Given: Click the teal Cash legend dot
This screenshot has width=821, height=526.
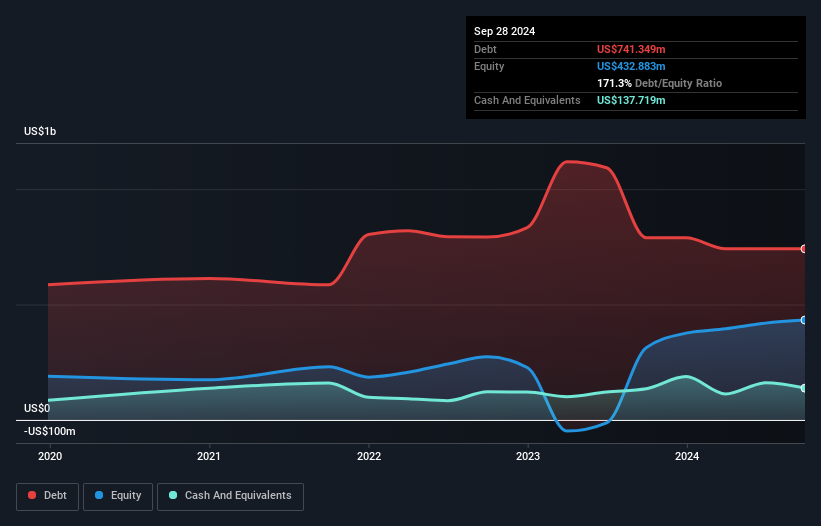Looking at the screenshot, I should [x=173, y=495].
